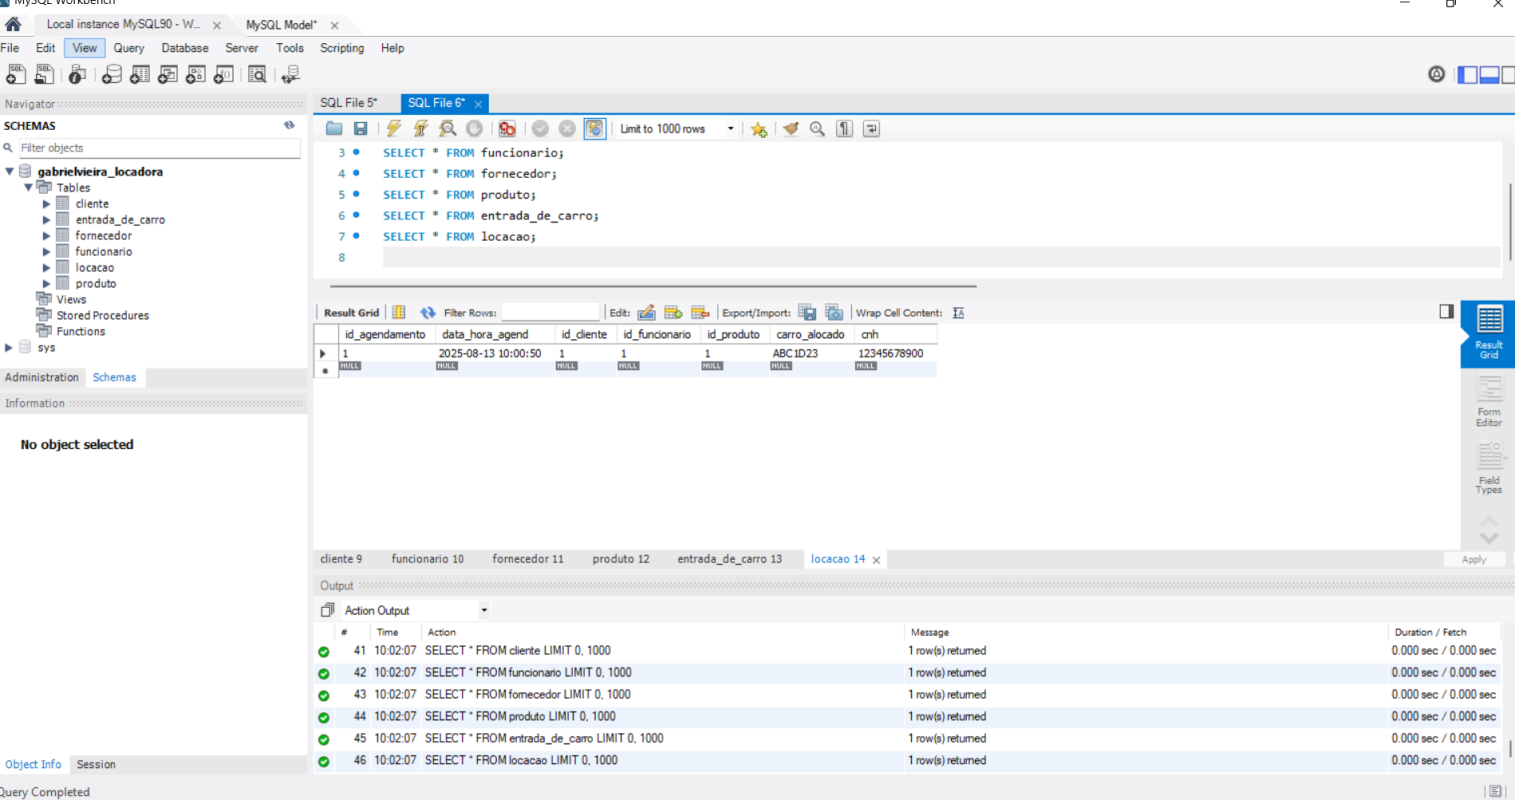Create a new SQL tab for executing queries
1515x800 pixels.
[x=15, y=74]
